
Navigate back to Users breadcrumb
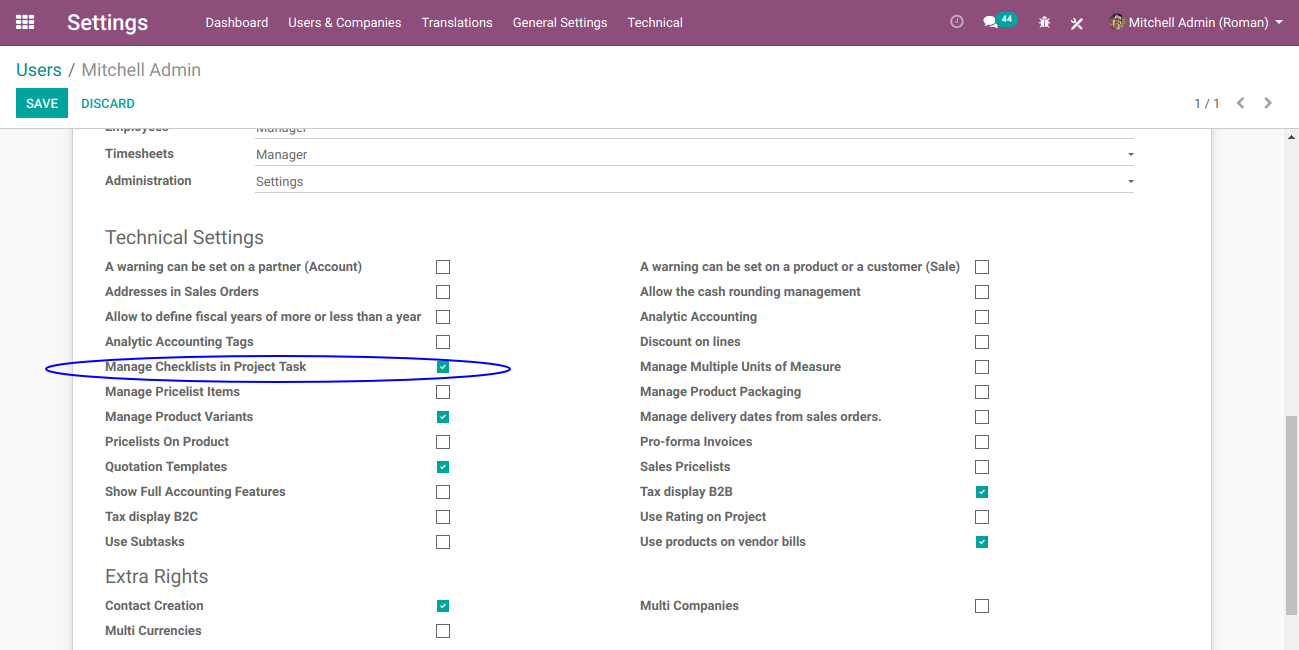(x=39, y=70)
